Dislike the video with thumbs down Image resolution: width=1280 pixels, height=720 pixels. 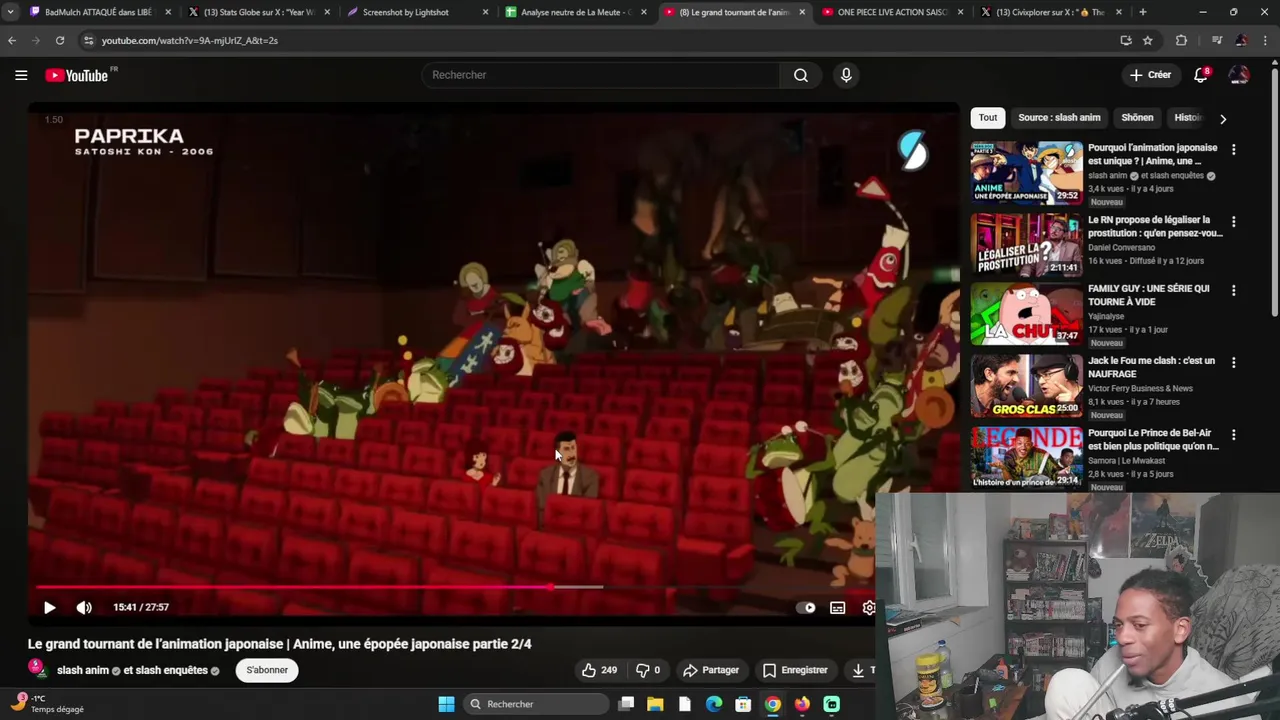[648, 670]
